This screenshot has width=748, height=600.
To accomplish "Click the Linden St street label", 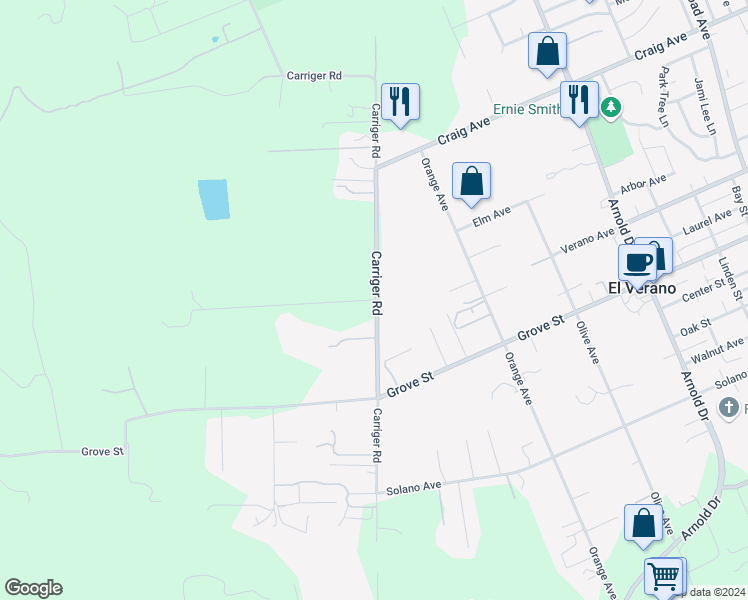I will [731, 278].
